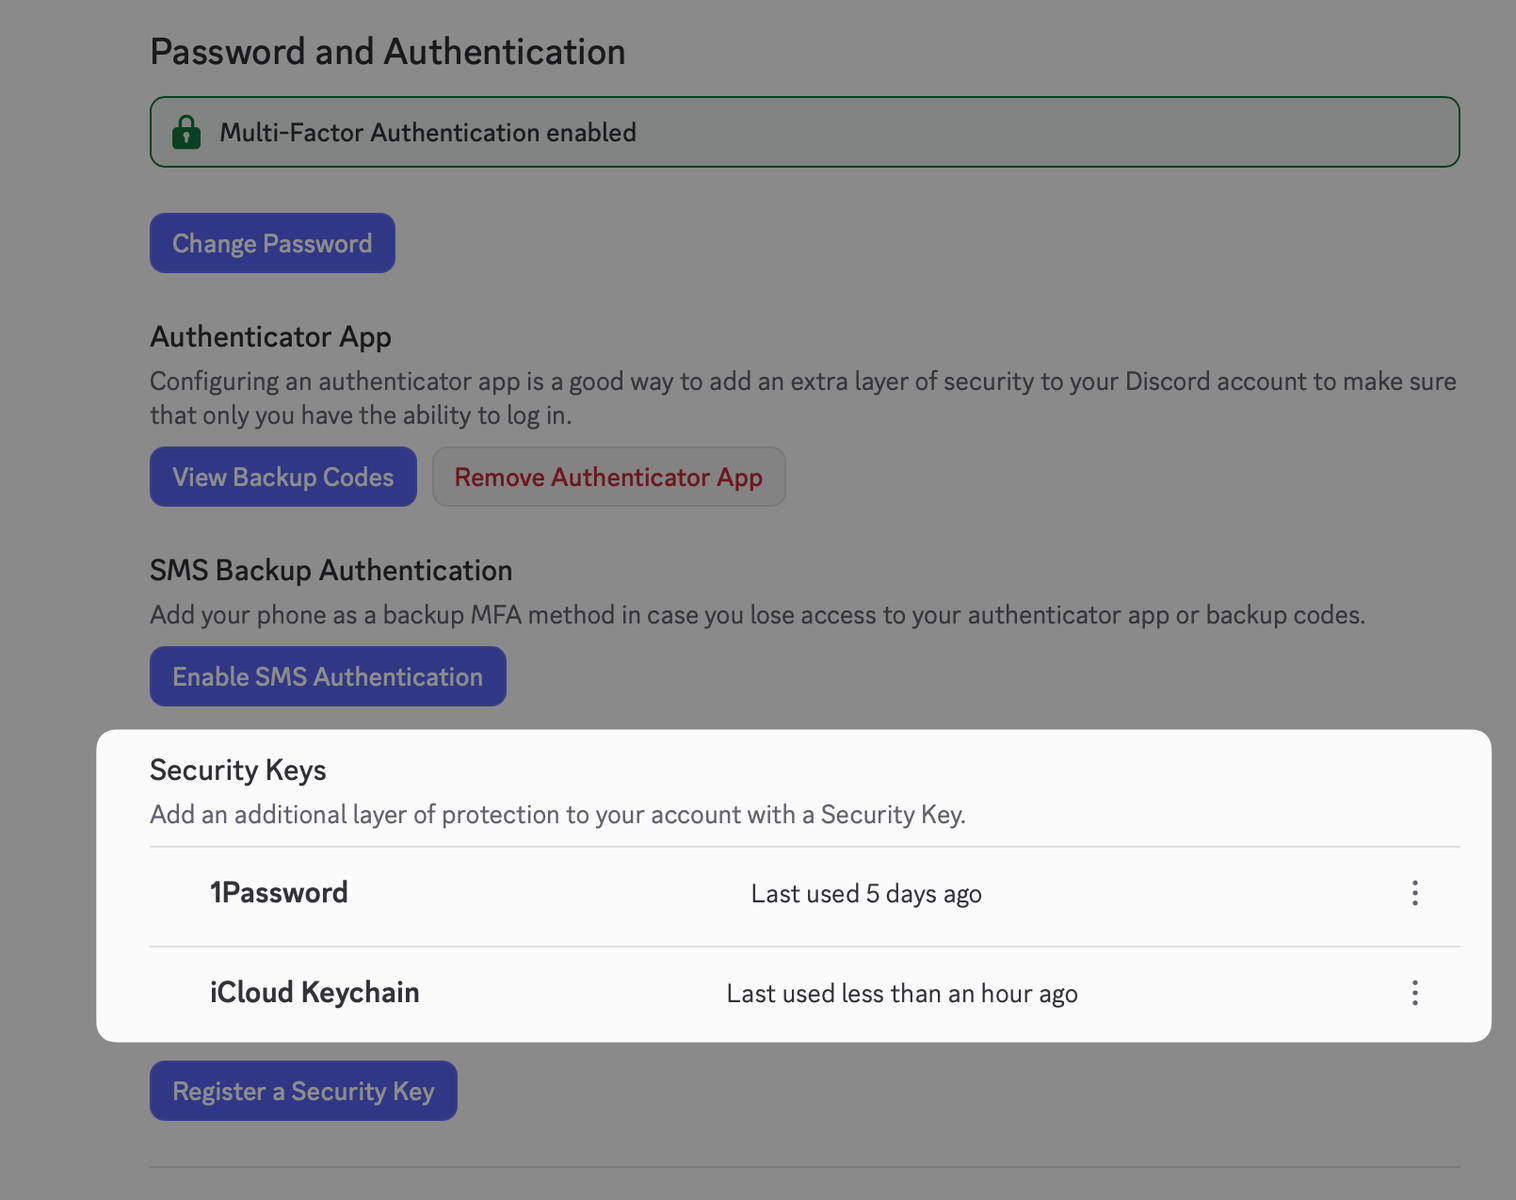Click "Last used less than an hour ago"
The width and height of the screenshot is (1516, 1200).
[x=901, y=994]
